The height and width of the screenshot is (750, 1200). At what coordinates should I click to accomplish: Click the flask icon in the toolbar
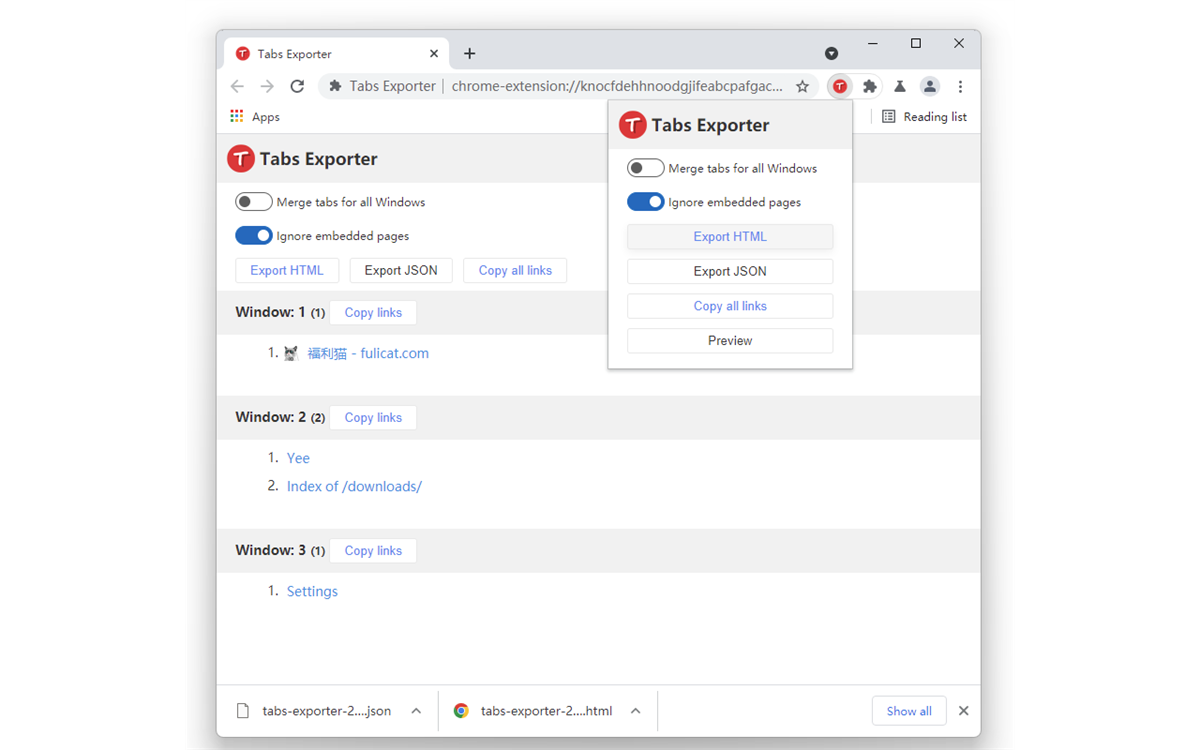click(x=900, y=87)
